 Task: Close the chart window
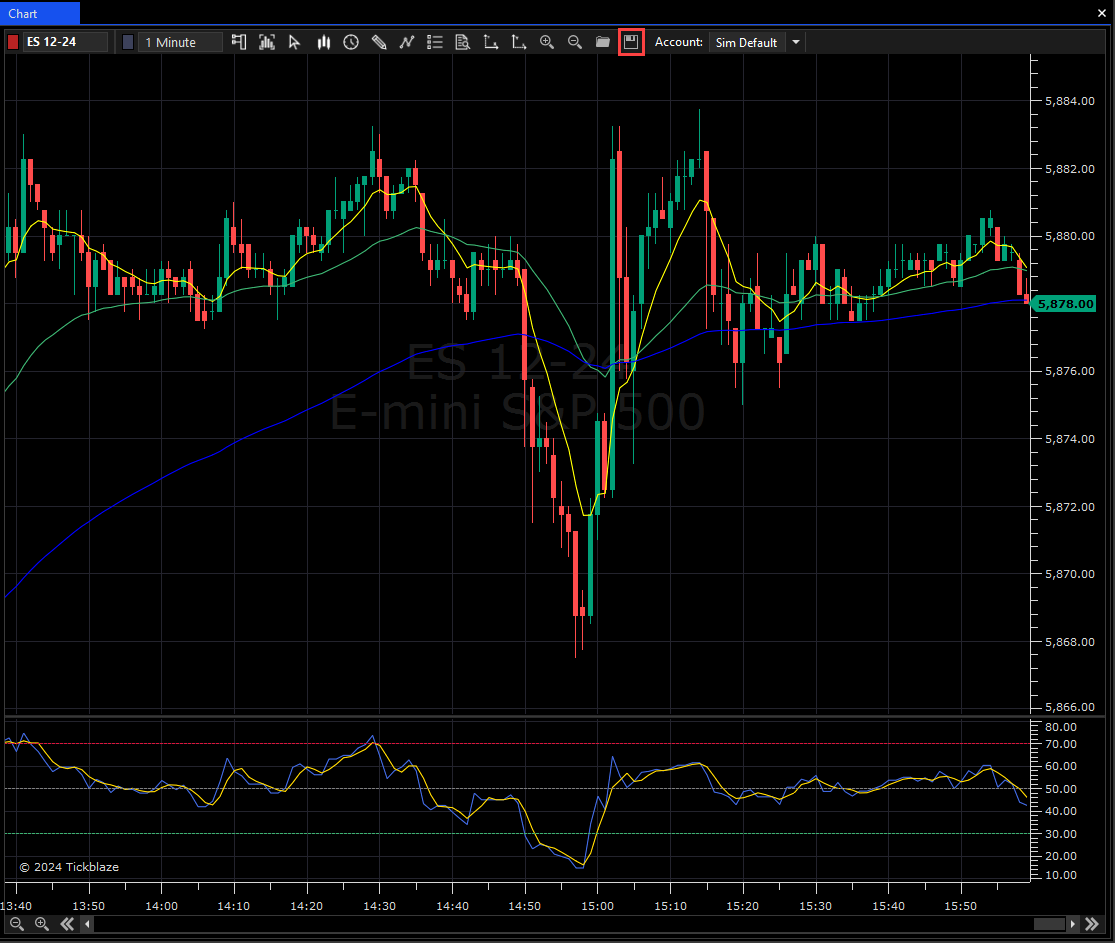pyautogui.click(x=1101, y=13)
